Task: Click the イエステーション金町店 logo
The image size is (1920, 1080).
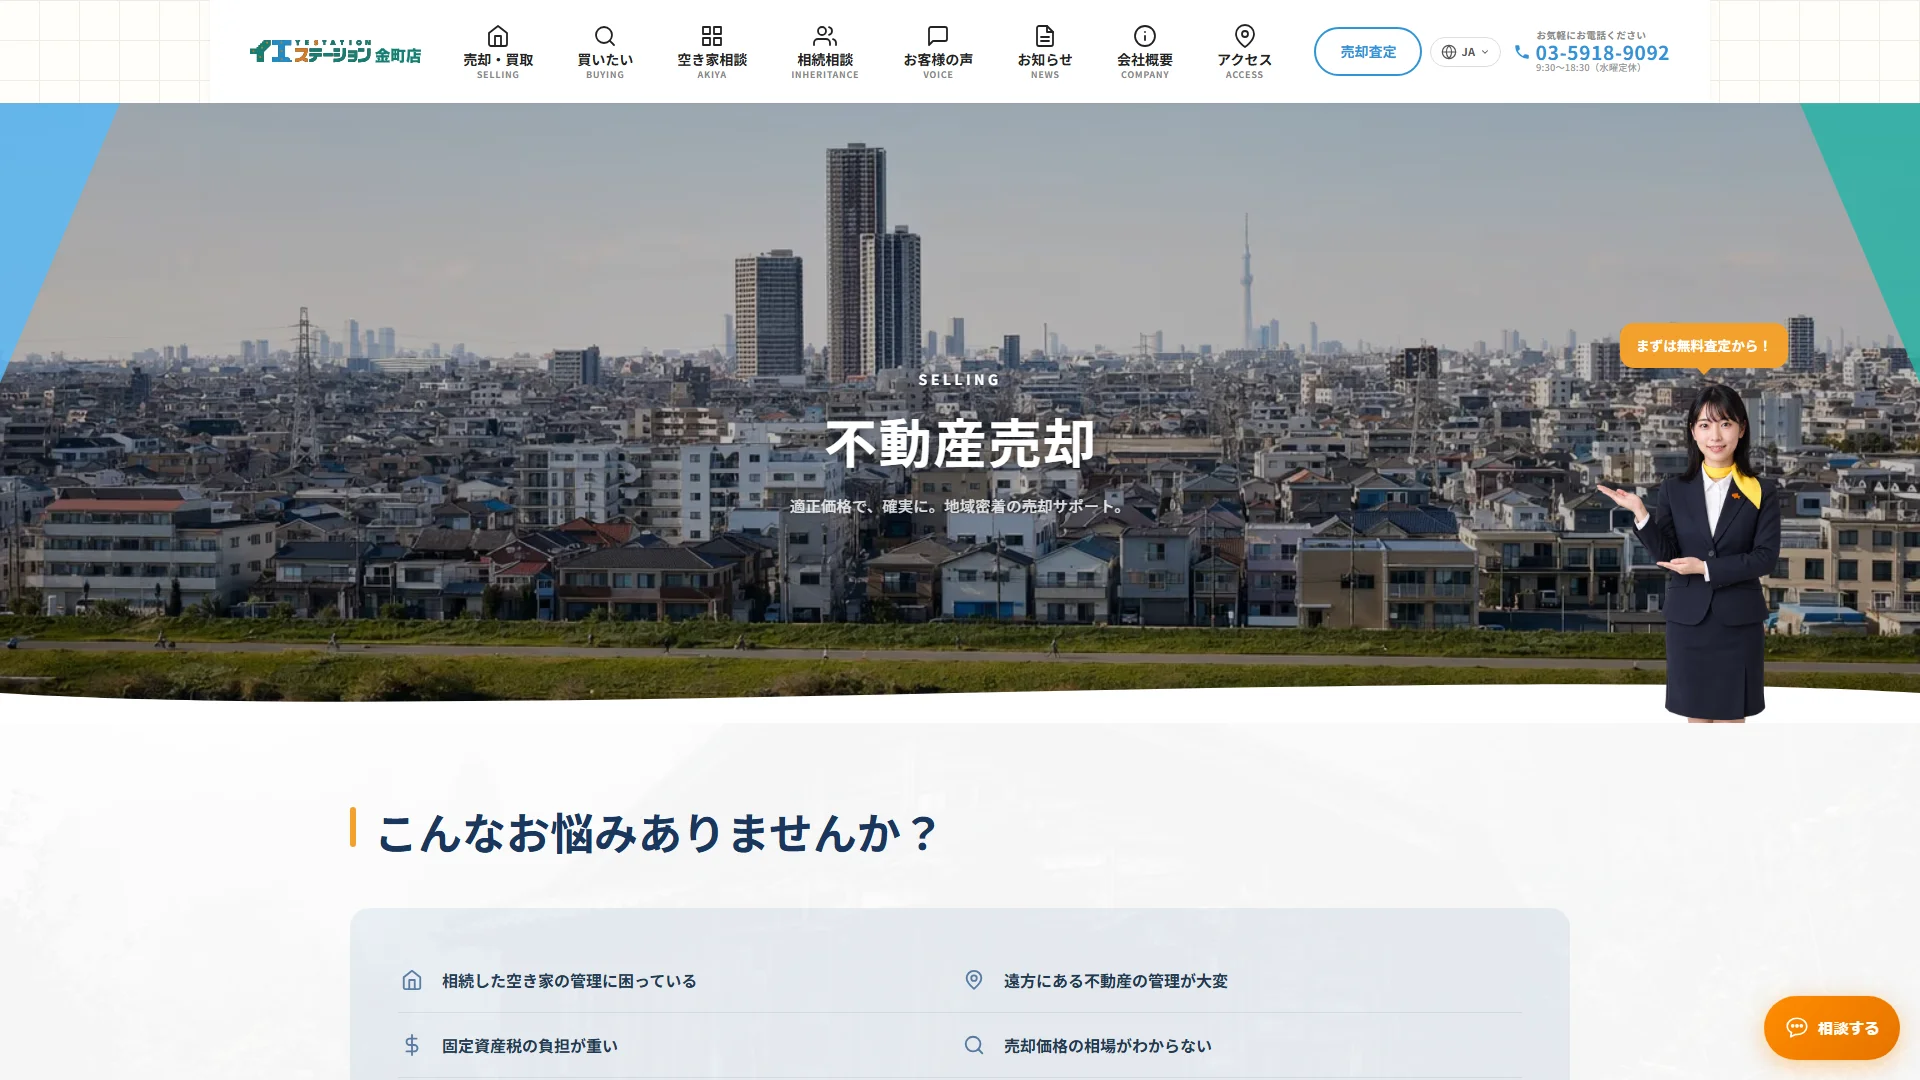Action: (335, 51)
